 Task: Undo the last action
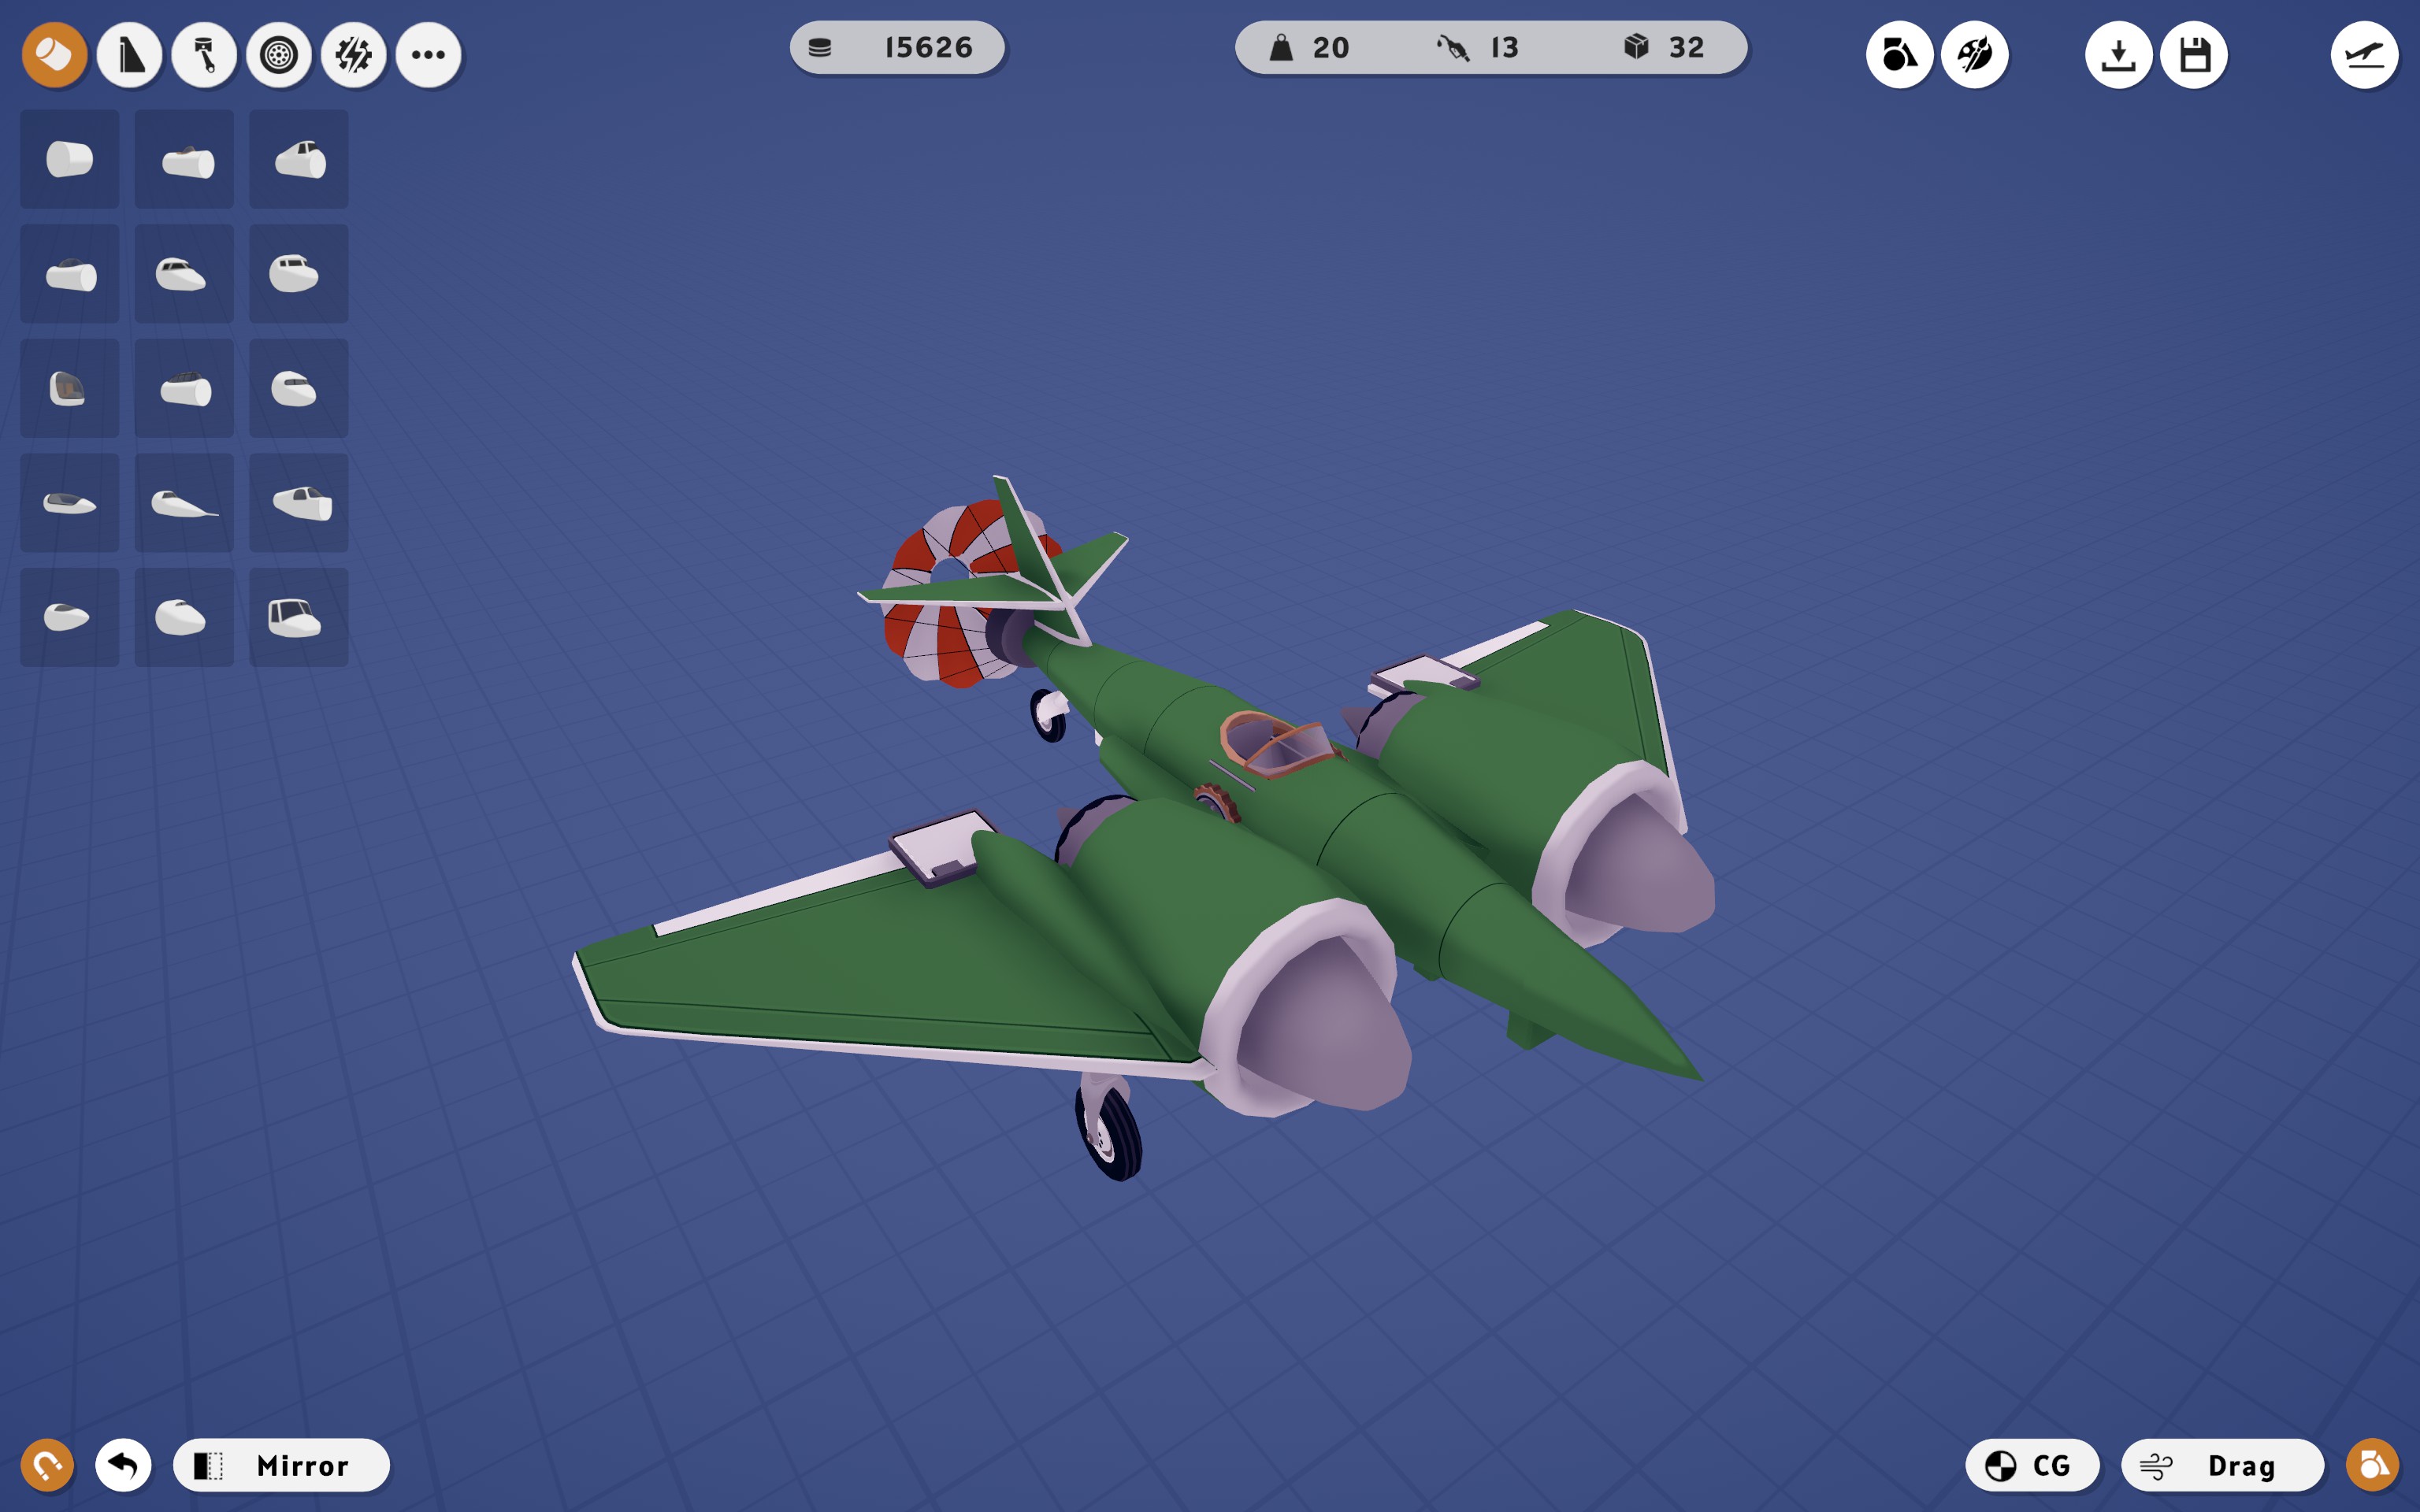click(x=123, y=1465)
